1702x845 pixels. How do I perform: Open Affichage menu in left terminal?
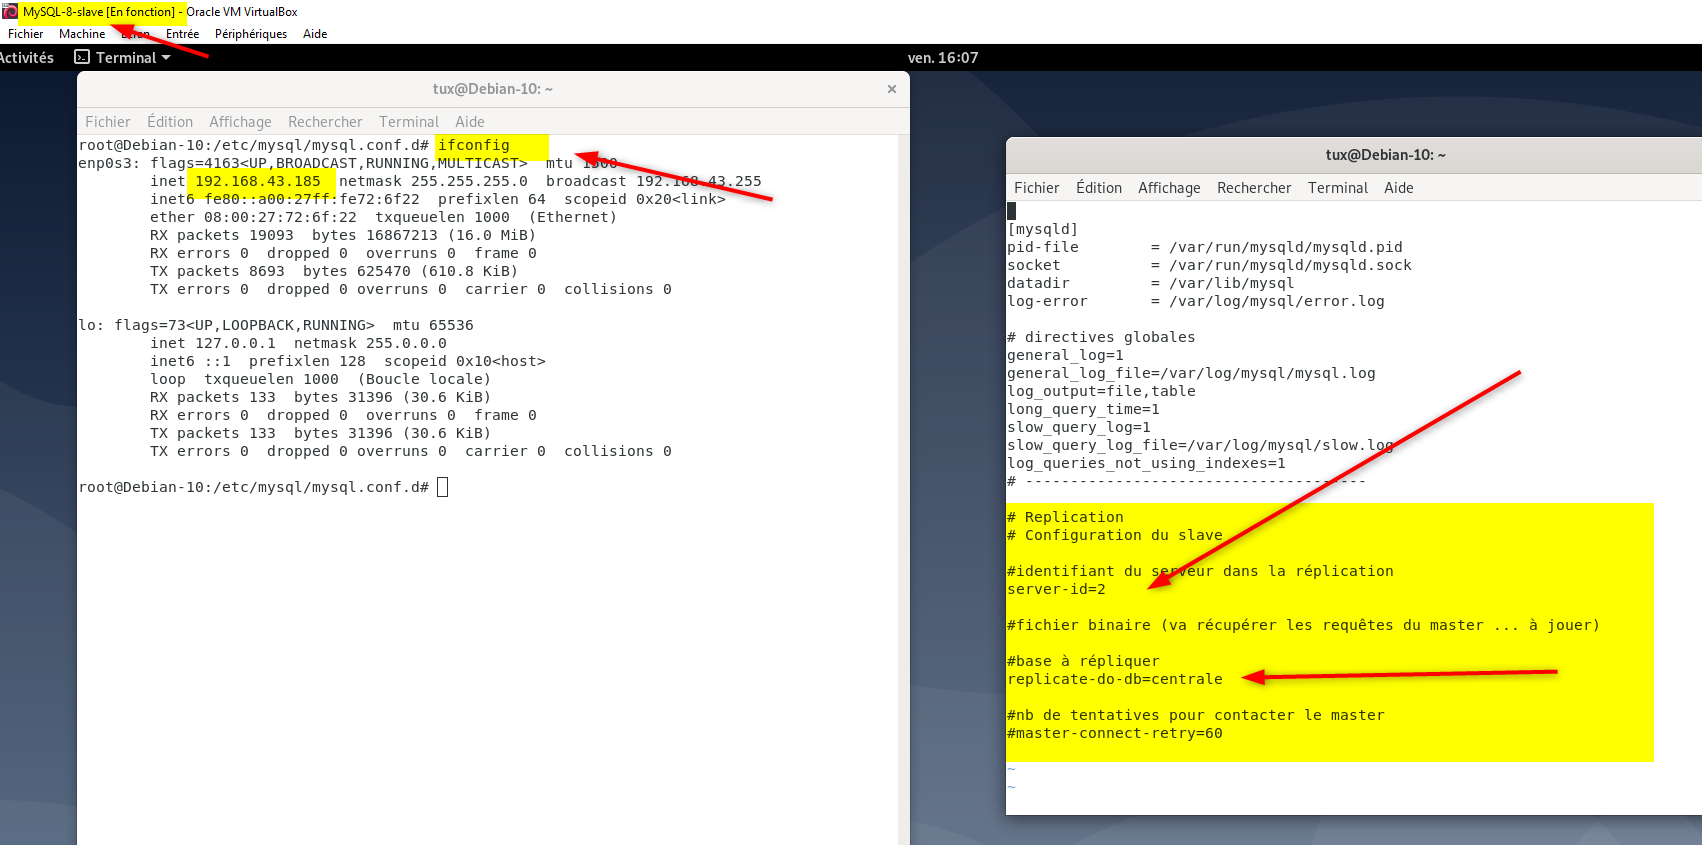(240, 122)
